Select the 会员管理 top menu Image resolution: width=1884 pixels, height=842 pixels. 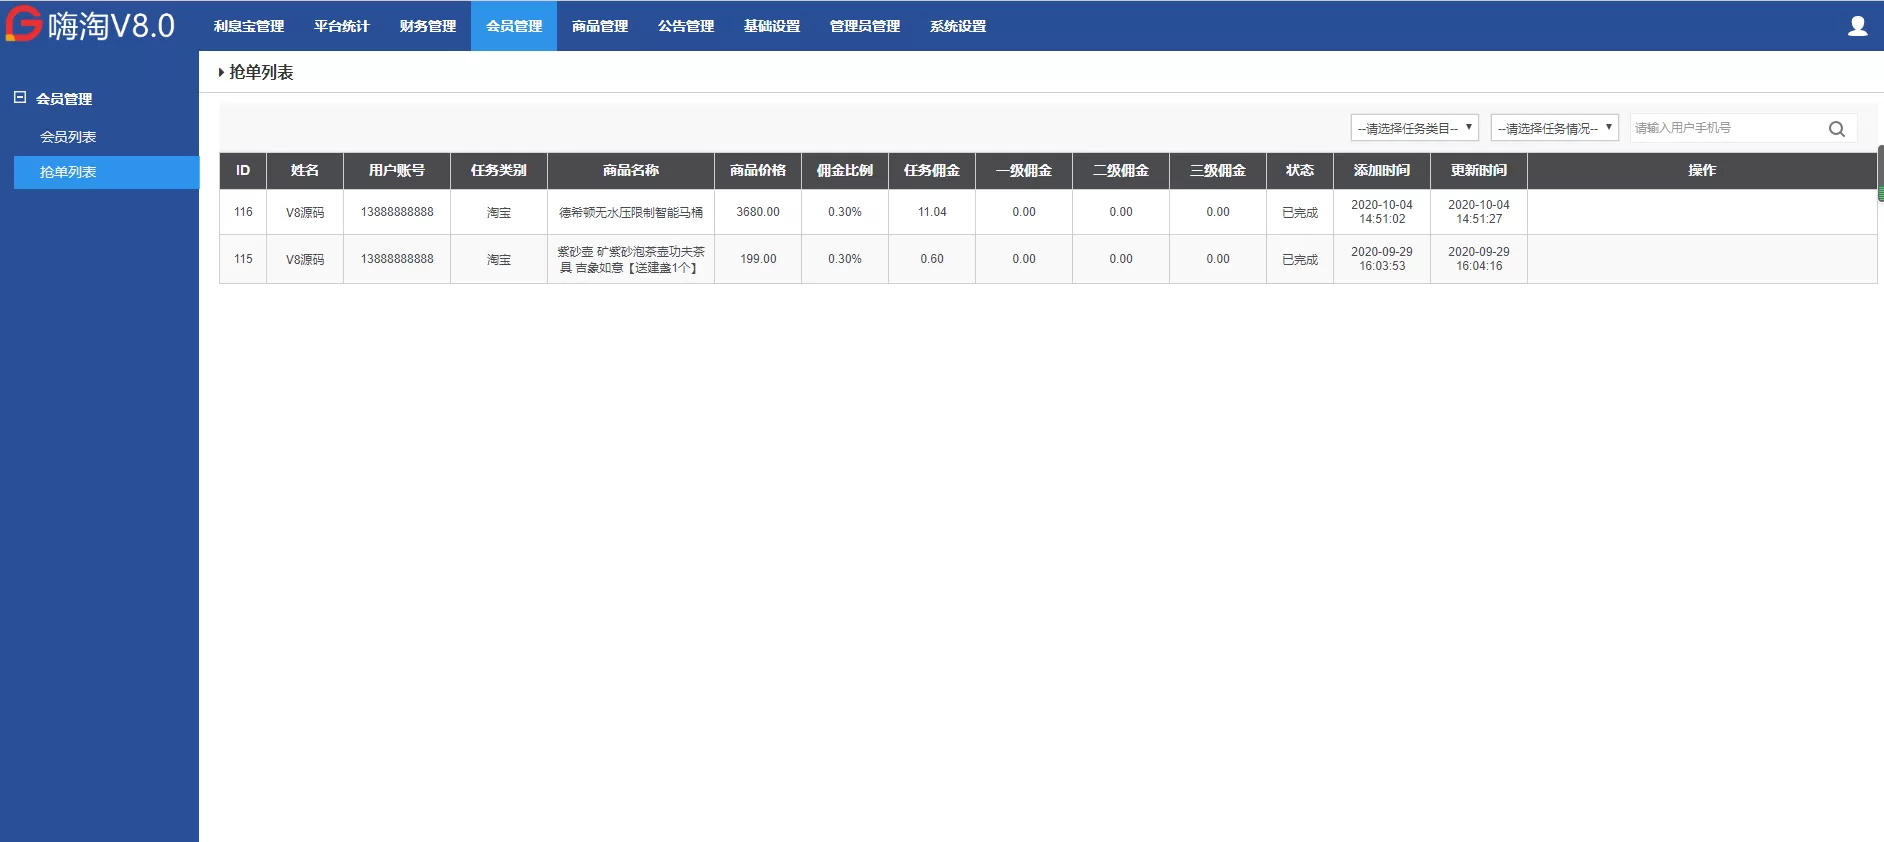[514, 26]
